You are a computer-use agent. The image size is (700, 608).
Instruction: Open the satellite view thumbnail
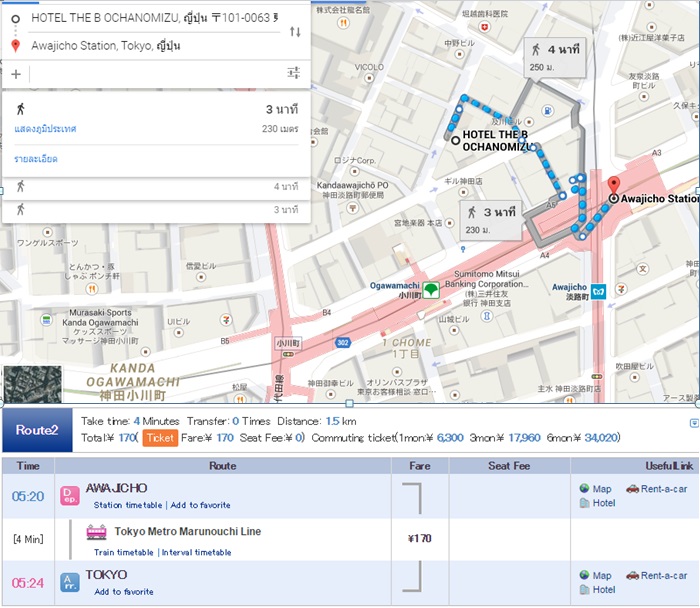click(33, 384)
